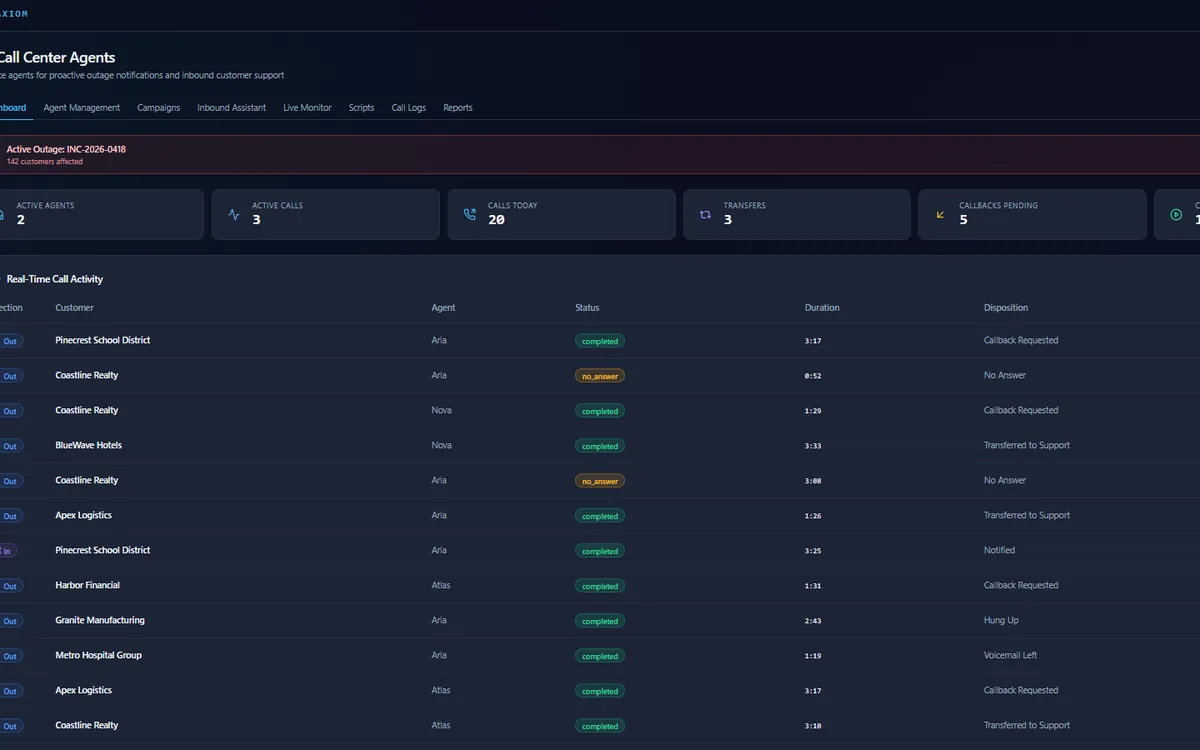Click Coastline Realty in the 1:29 call row
This screenshot has height=750, width=1200.
click(87, 410)
